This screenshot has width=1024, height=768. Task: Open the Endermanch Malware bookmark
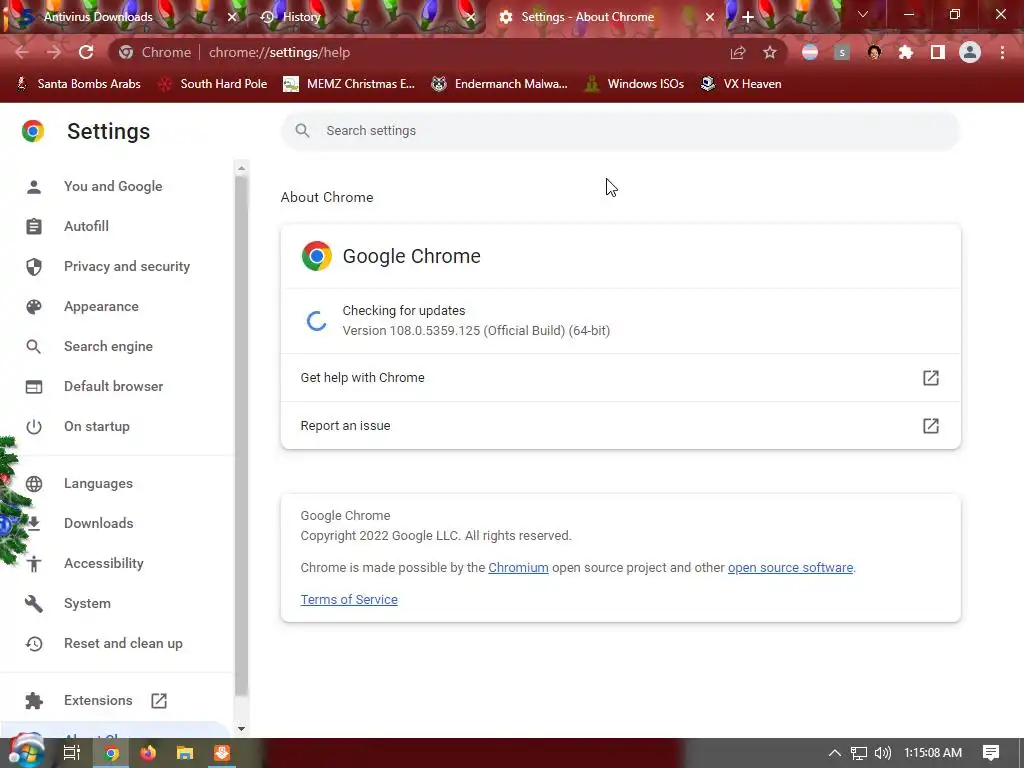point(500,84)
